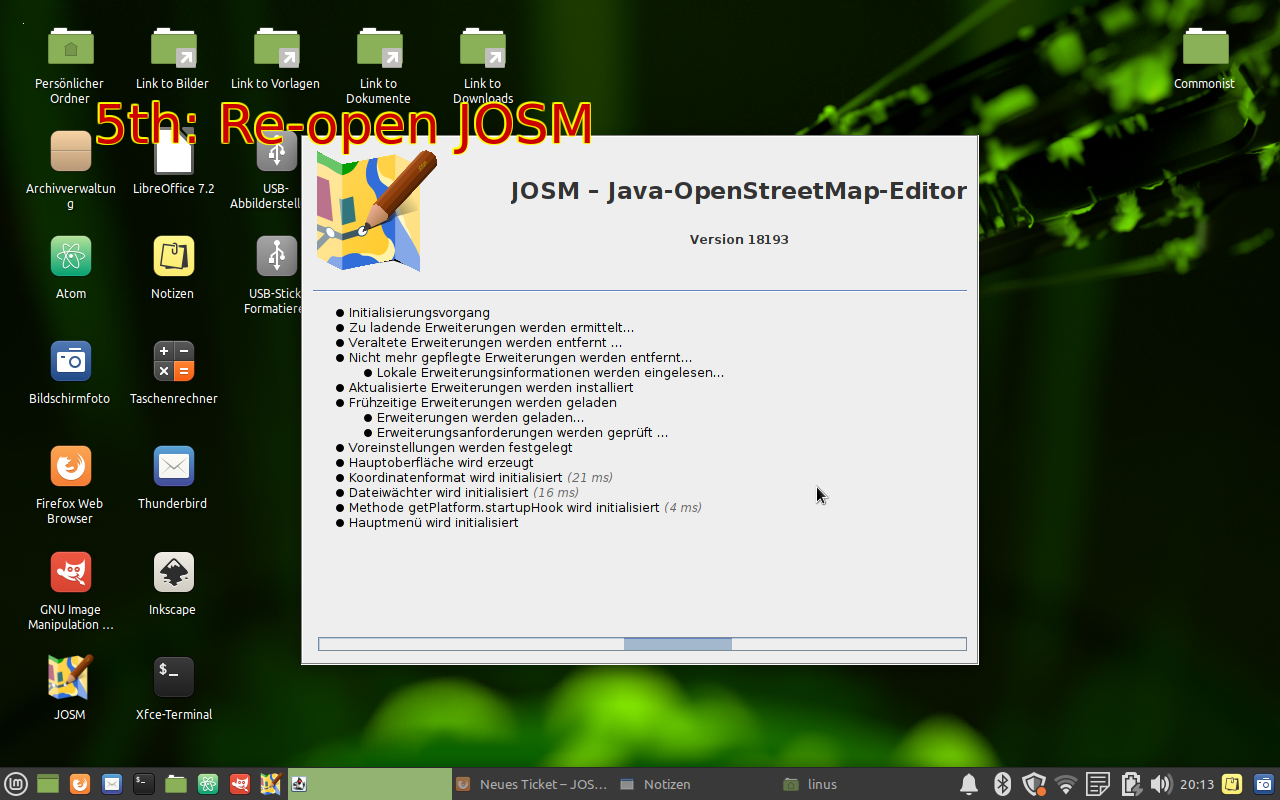This screenshot has width=1280, height=800.
Task: Open the USB-Abbilderstellung desktop icon
Action: point(276,152)
